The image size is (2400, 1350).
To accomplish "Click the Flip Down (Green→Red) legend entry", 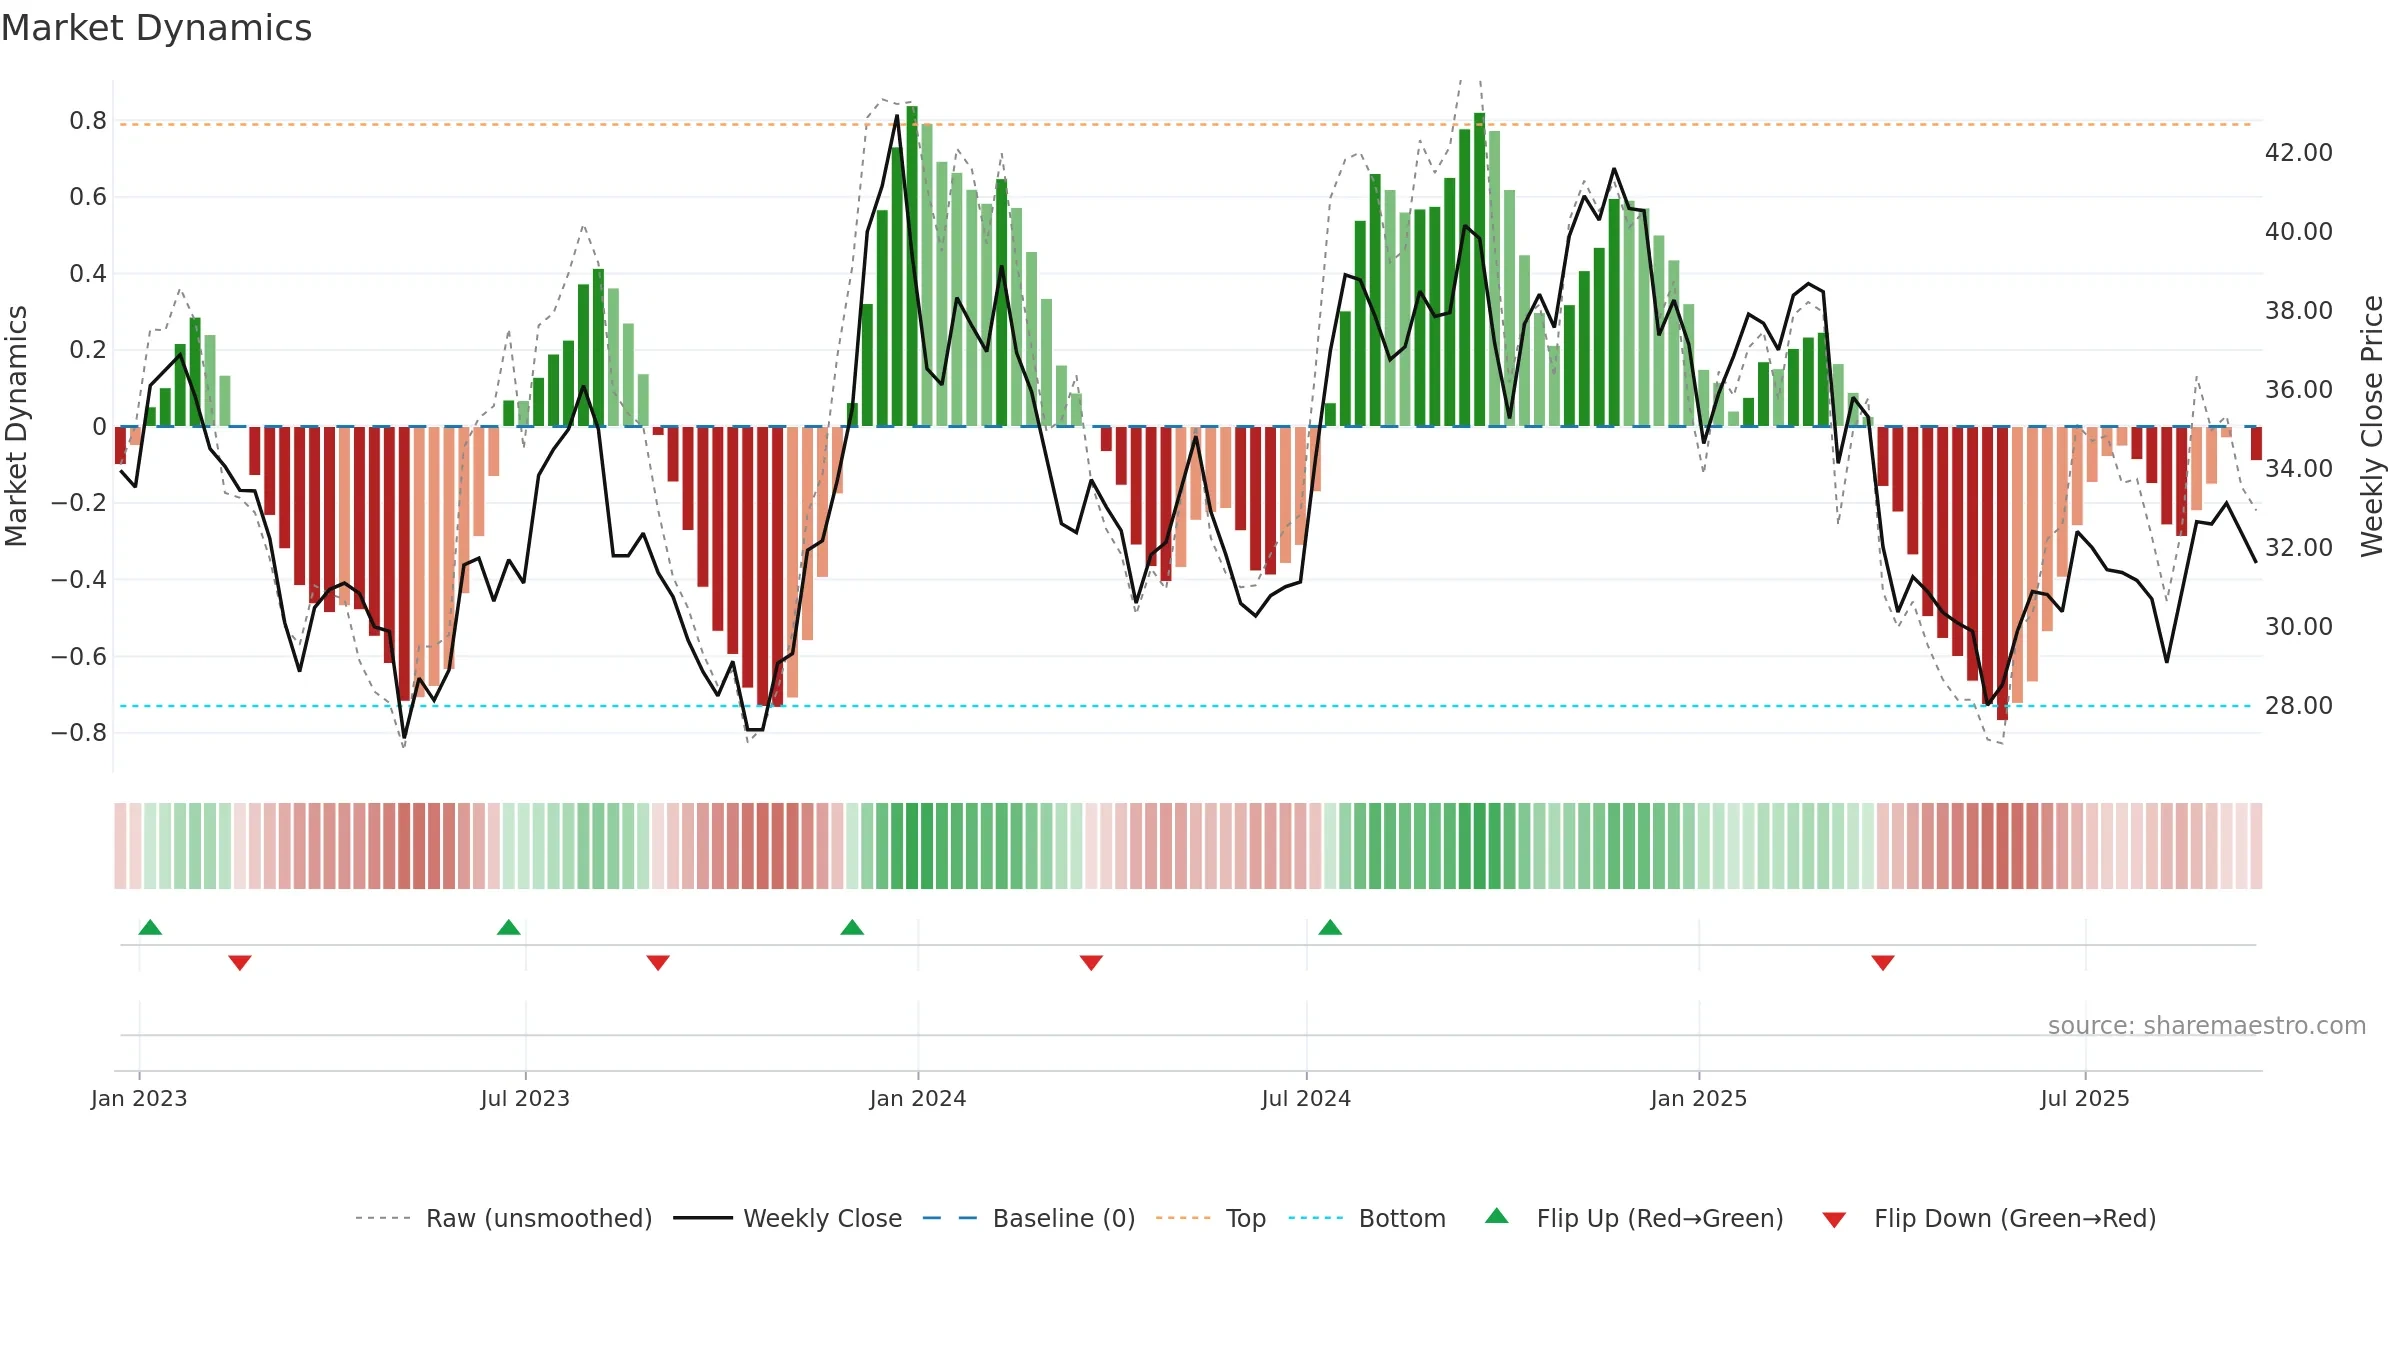I will [1989, 1218].
